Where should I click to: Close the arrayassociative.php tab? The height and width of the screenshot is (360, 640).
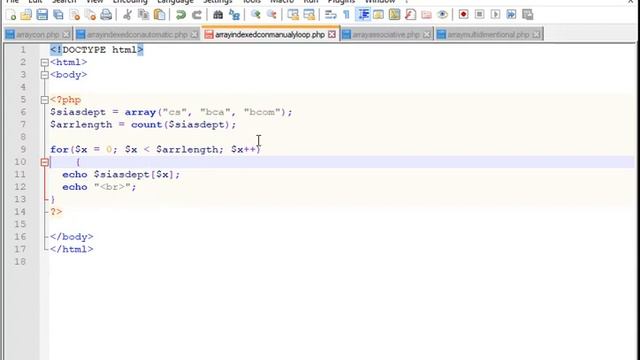pos(427,35)
